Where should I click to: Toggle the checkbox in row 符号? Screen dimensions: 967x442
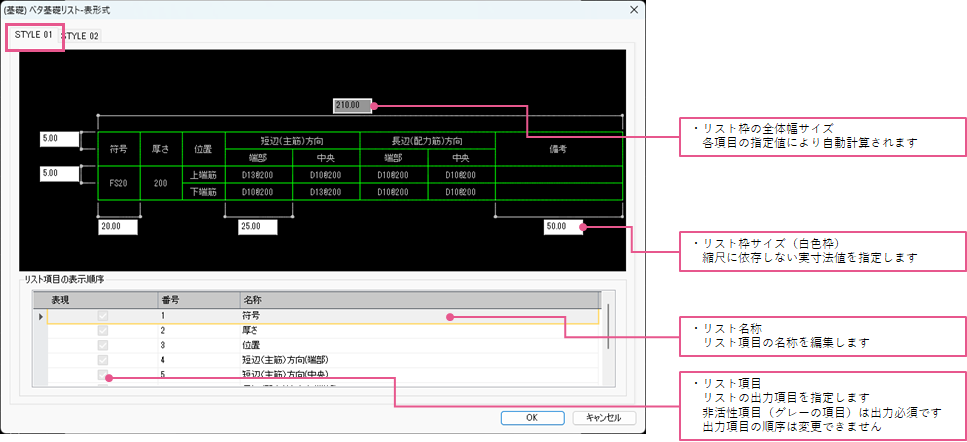pos(103,316)
